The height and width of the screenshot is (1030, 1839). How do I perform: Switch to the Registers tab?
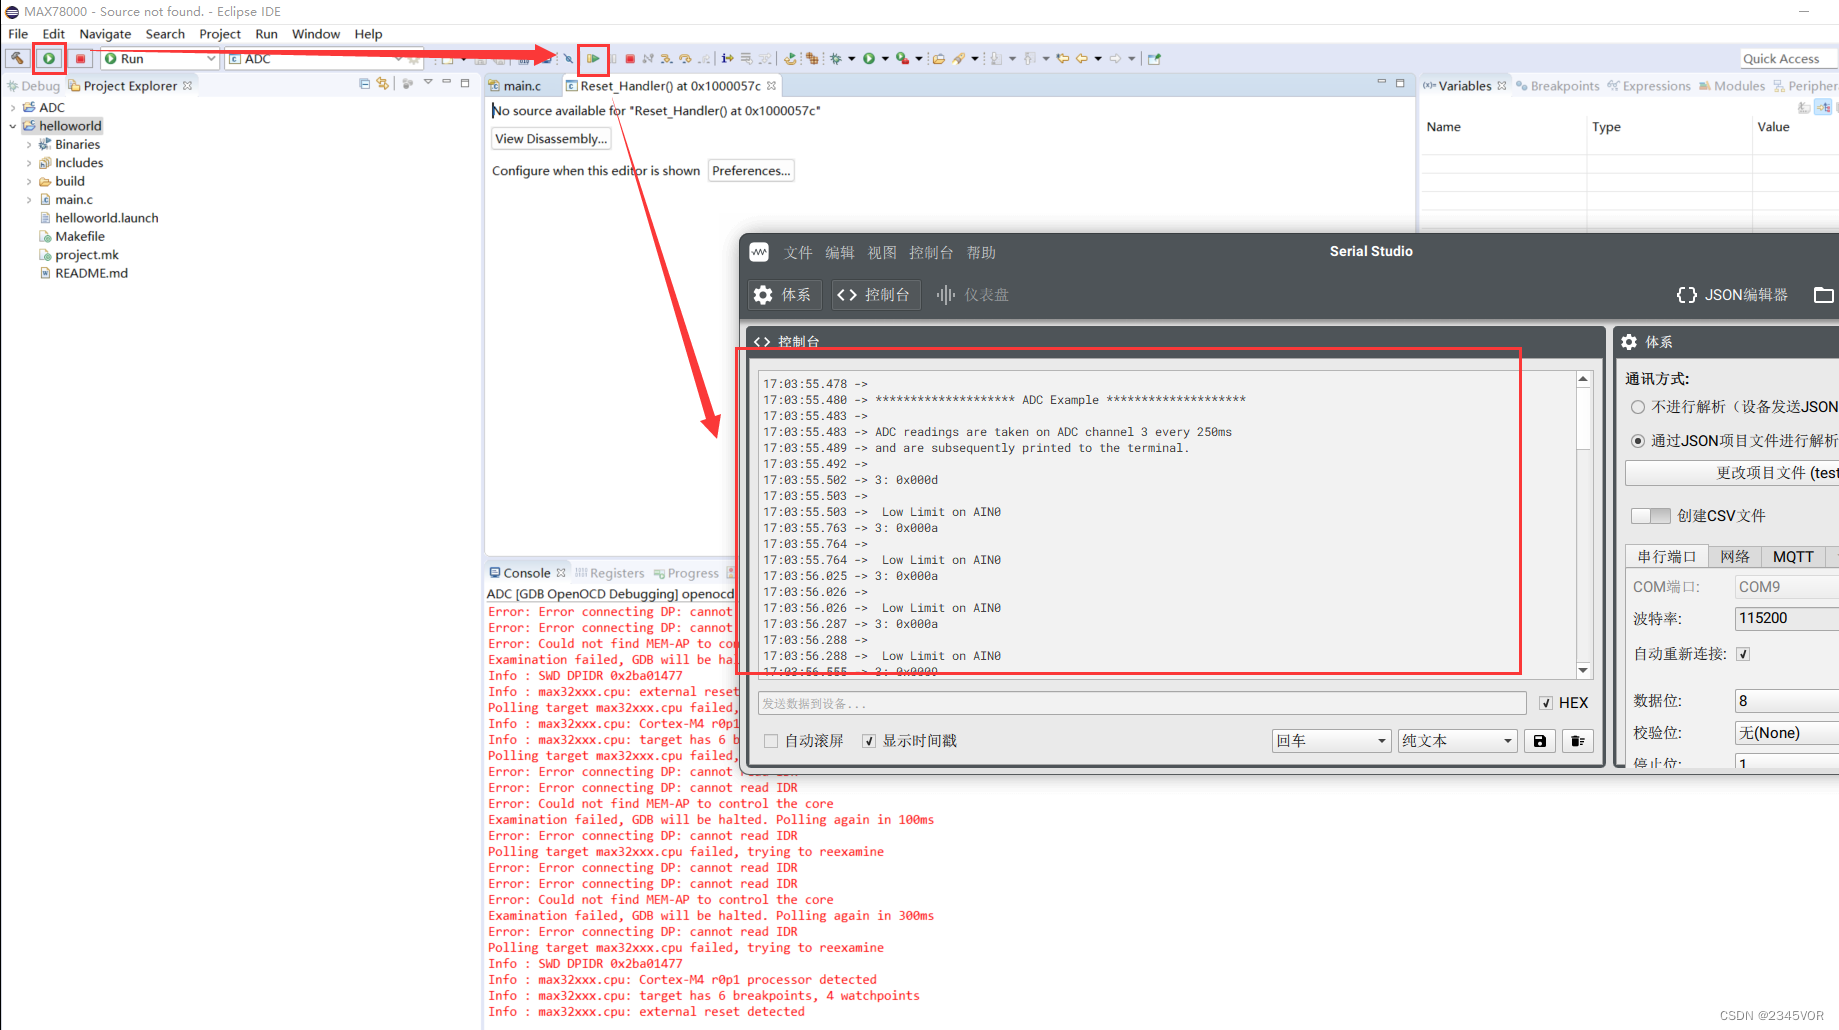[609, 573]
